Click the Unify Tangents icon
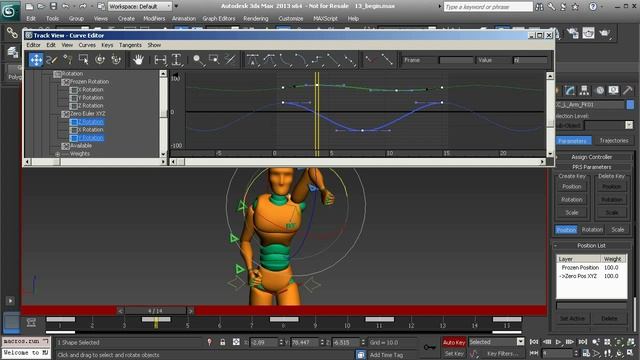640x360 pixels. click(x=387, y=60)
